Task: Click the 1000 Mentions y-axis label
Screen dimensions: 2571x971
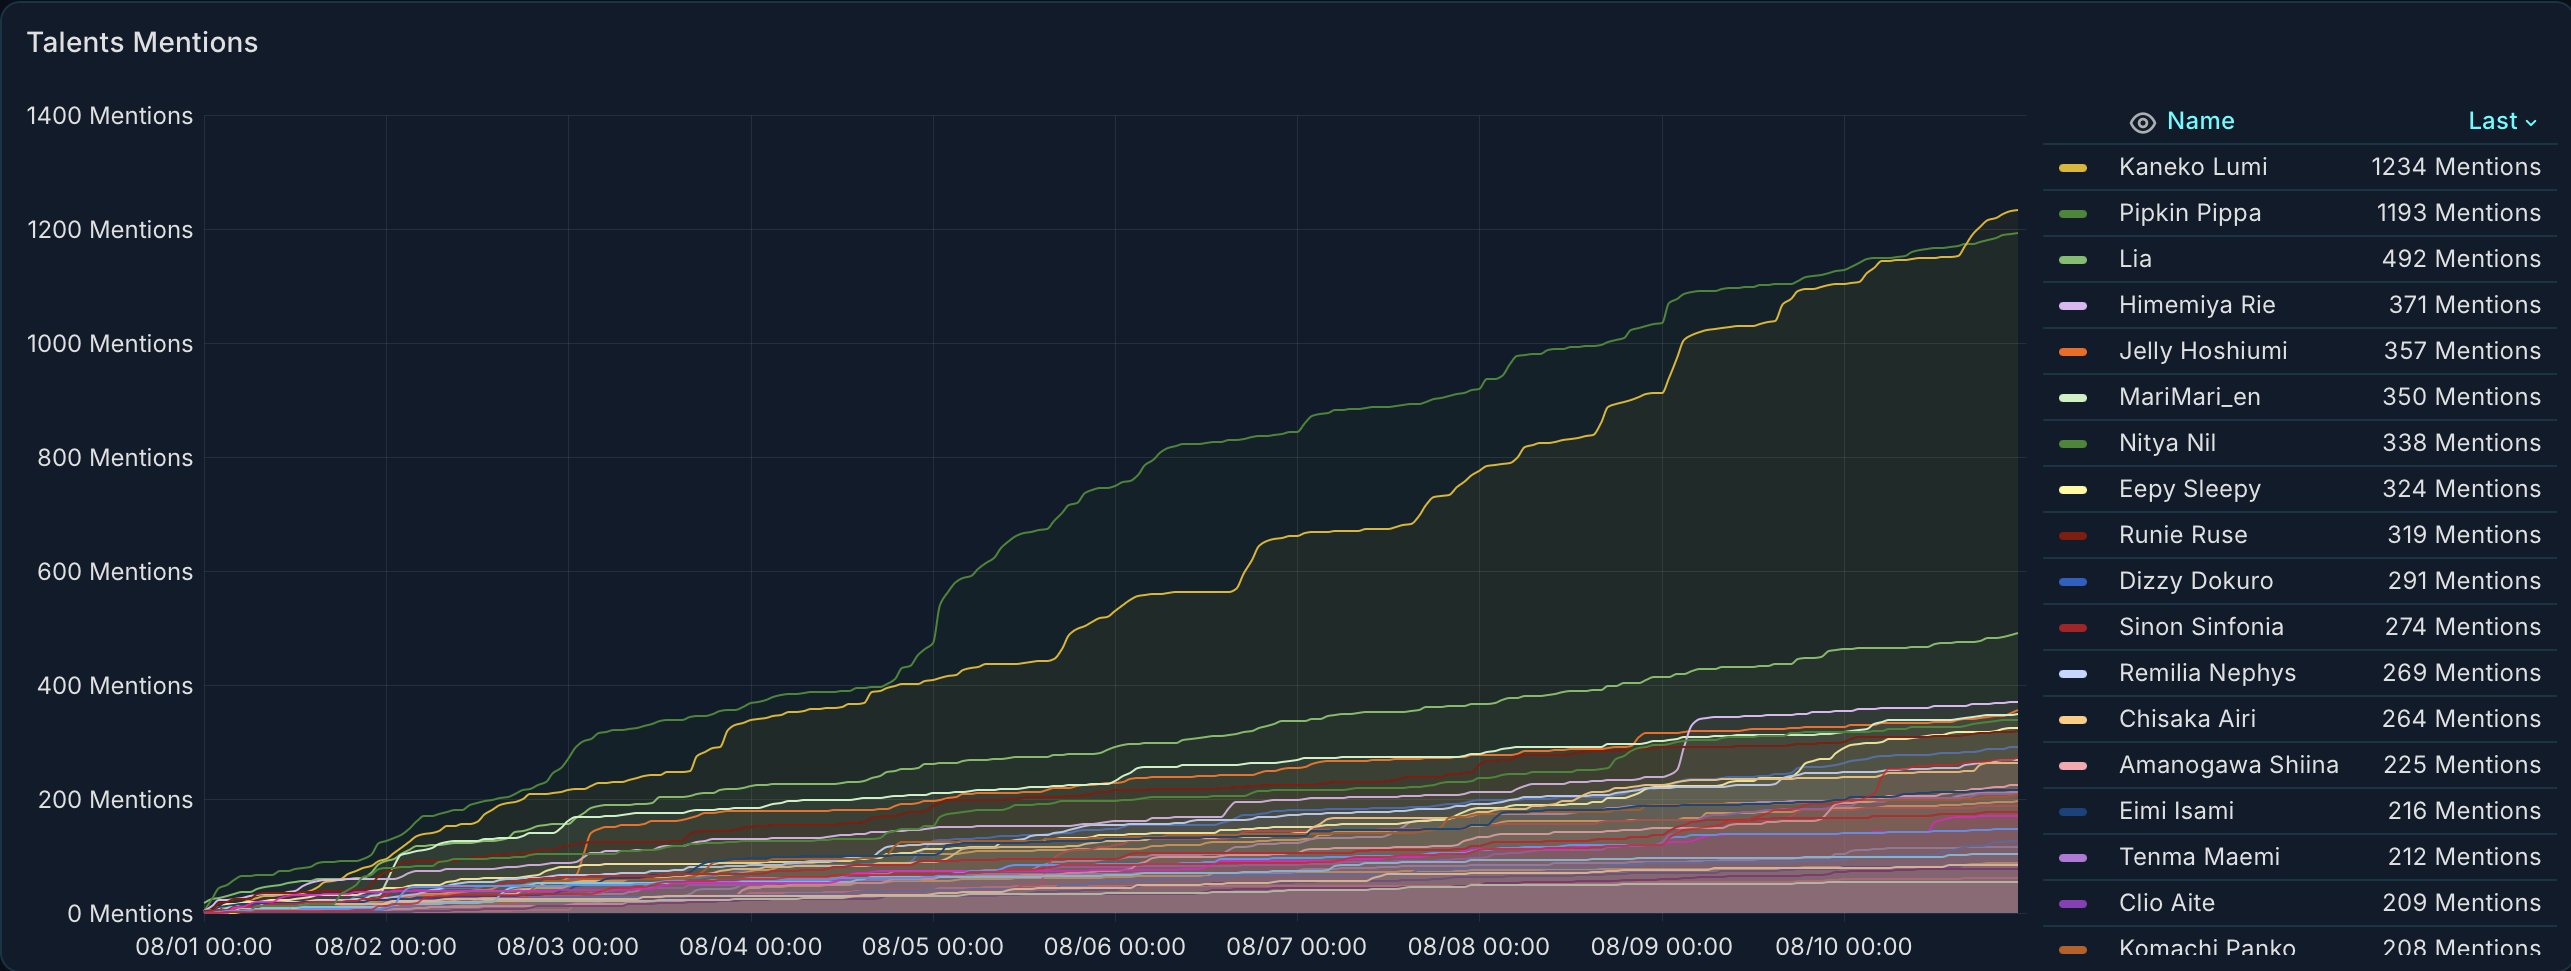Action: (x=110, y=344)
